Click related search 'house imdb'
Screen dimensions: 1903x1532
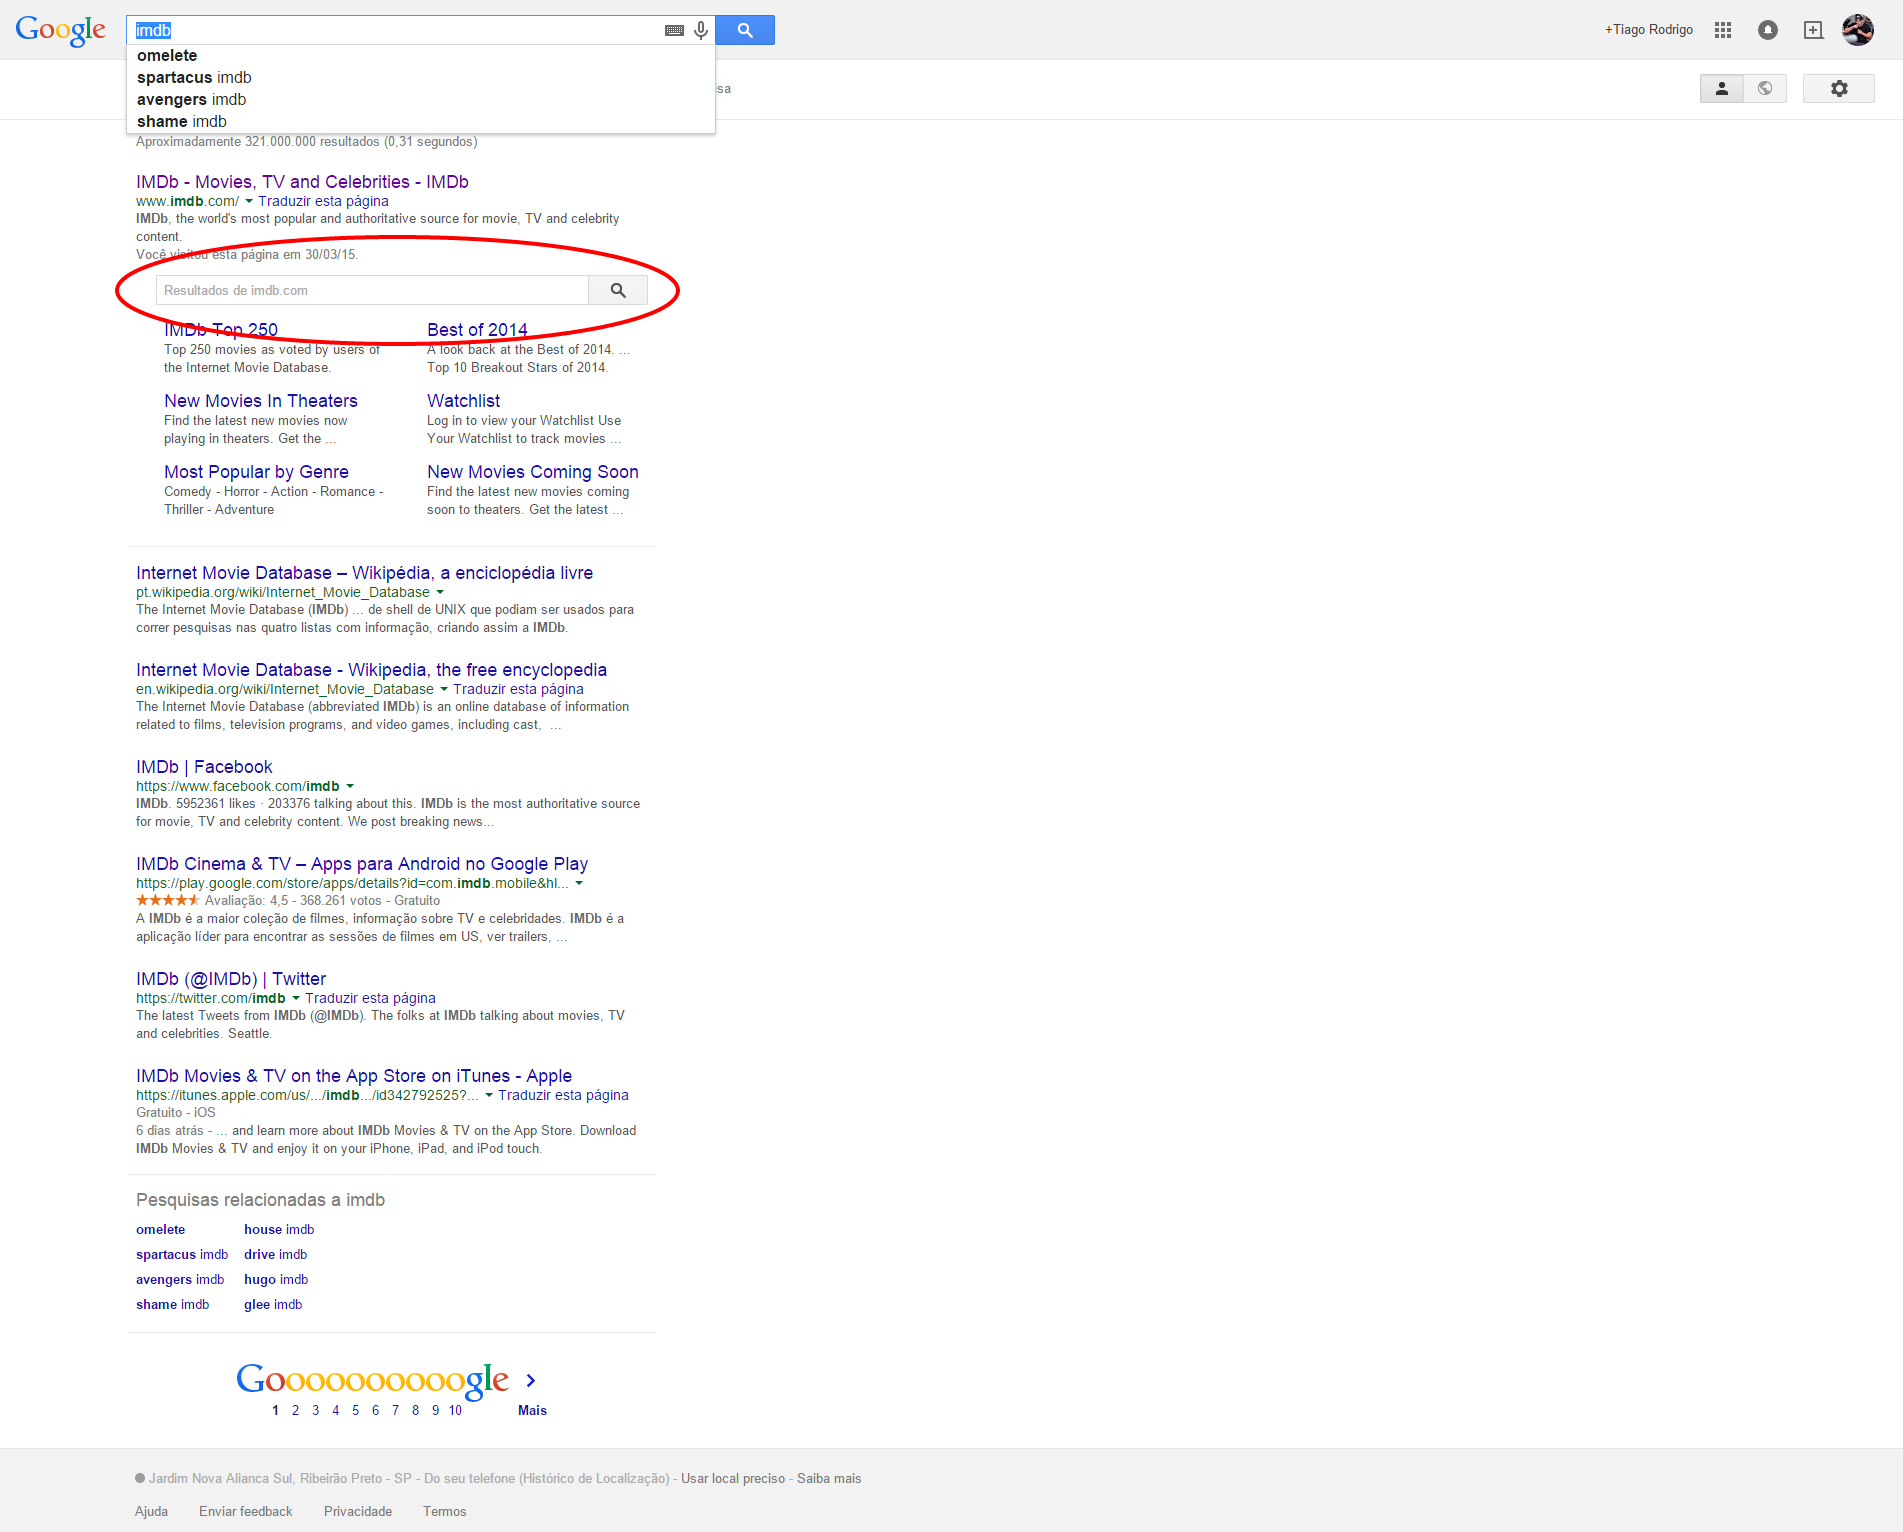click(279, 1230)
